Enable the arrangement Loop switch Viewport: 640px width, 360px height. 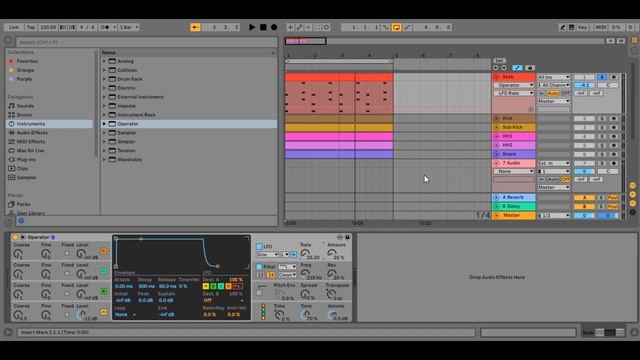[396, 27]
